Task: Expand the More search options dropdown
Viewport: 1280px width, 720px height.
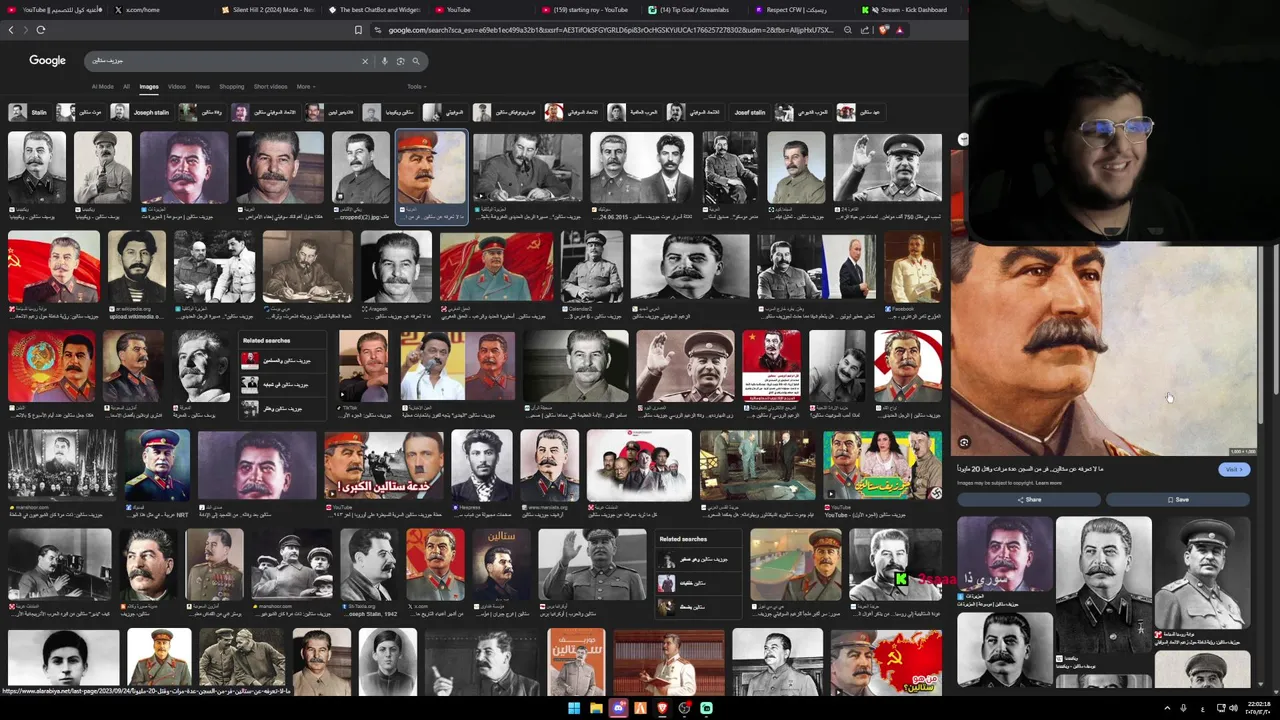Action: [305, 87]
